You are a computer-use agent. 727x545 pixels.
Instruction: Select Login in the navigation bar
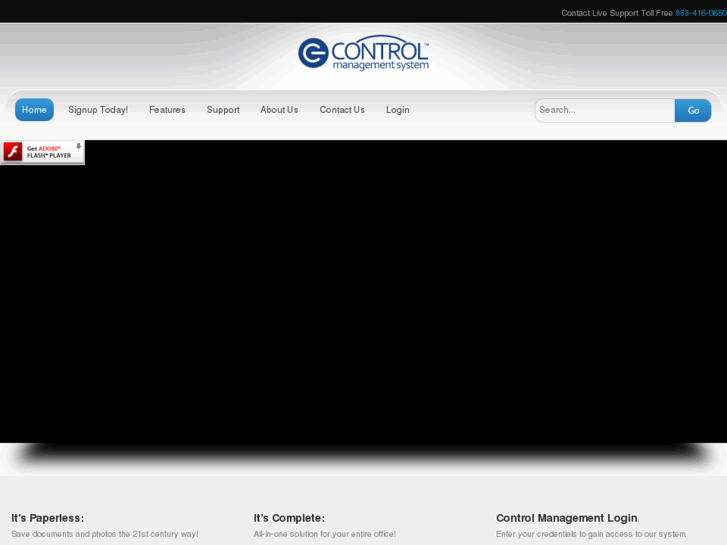[398, 110]
